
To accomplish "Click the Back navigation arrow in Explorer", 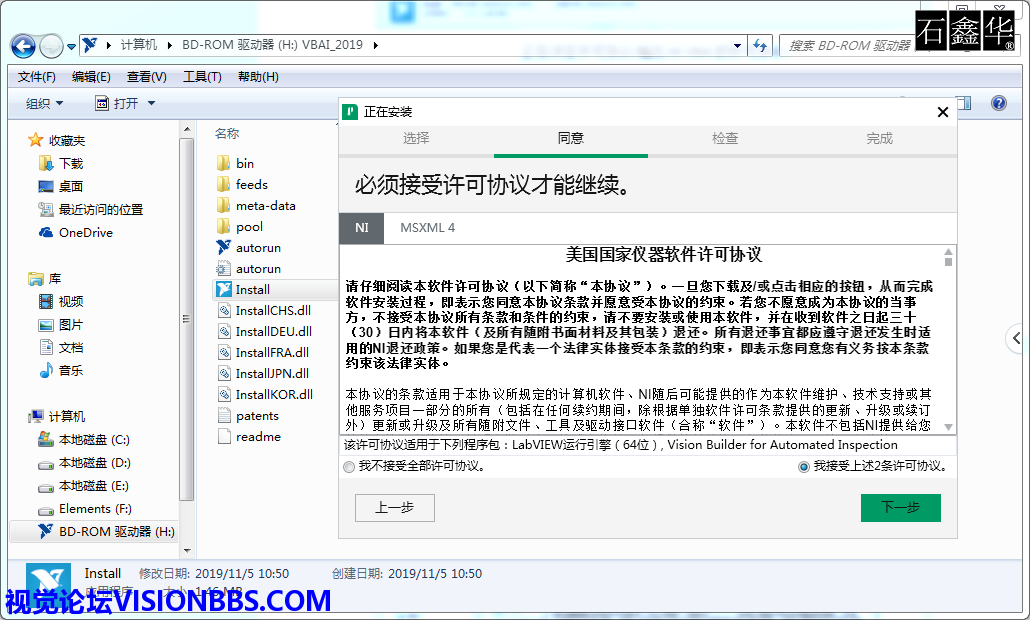I will (23, 46).
